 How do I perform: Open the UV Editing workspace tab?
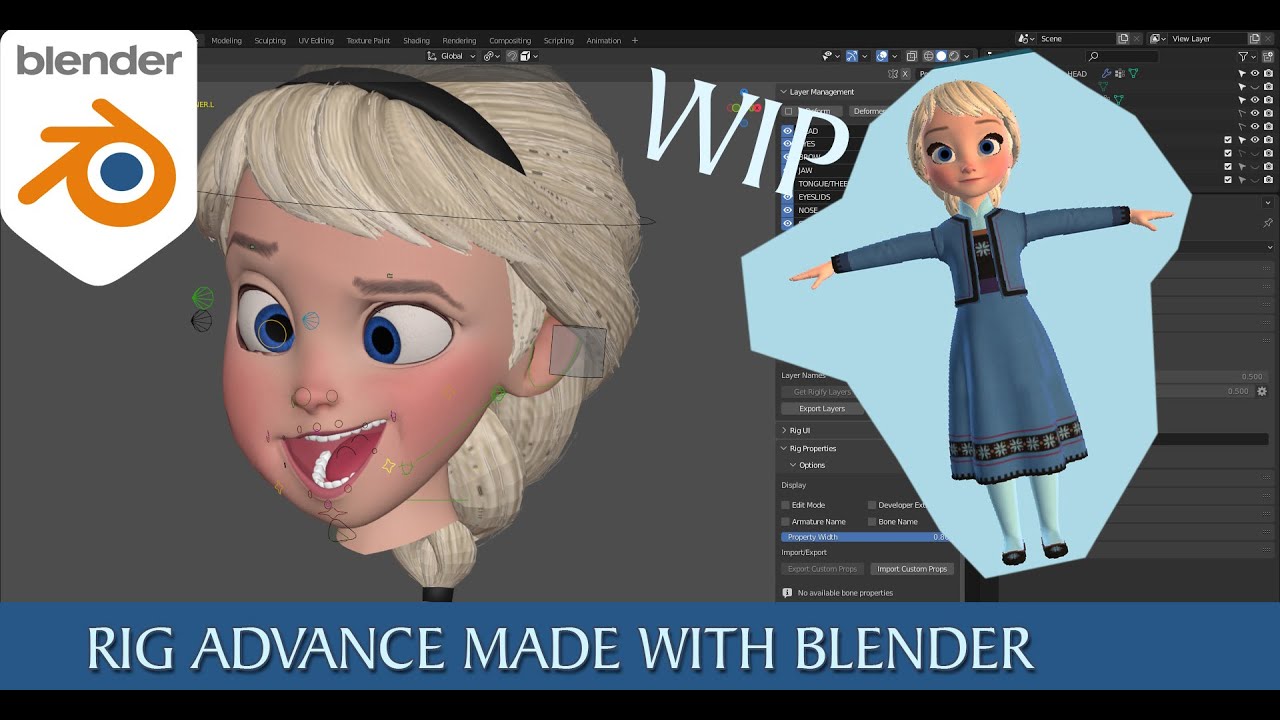(316, 41)
